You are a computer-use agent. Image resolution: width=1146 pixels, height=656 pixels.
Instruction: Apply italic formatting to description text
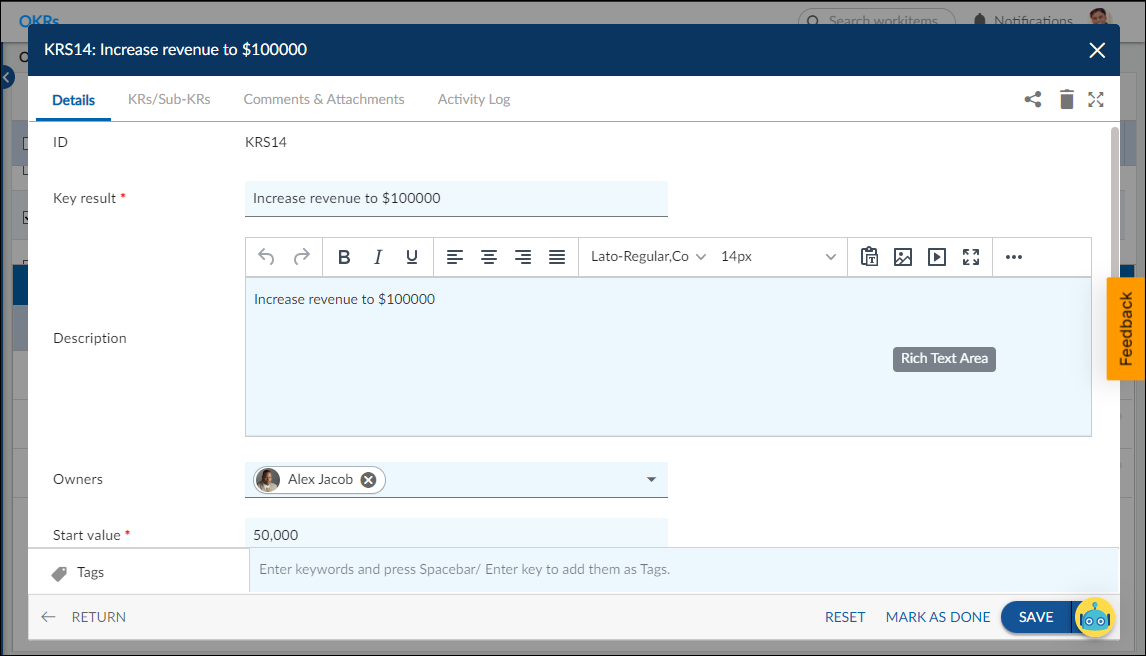[378, 257]
